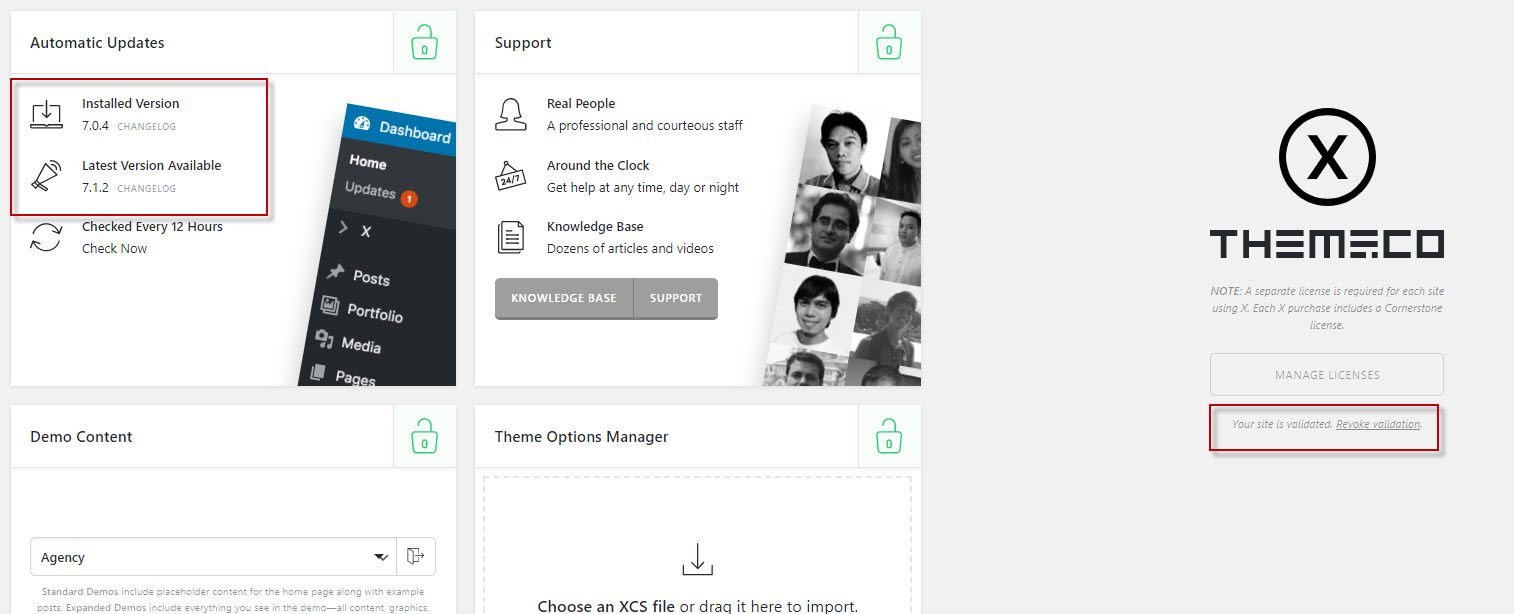Viewport: 1514px width, 614px height.
Task: Click the 24/7 Around the Clock icon
Action: [511, 176]
